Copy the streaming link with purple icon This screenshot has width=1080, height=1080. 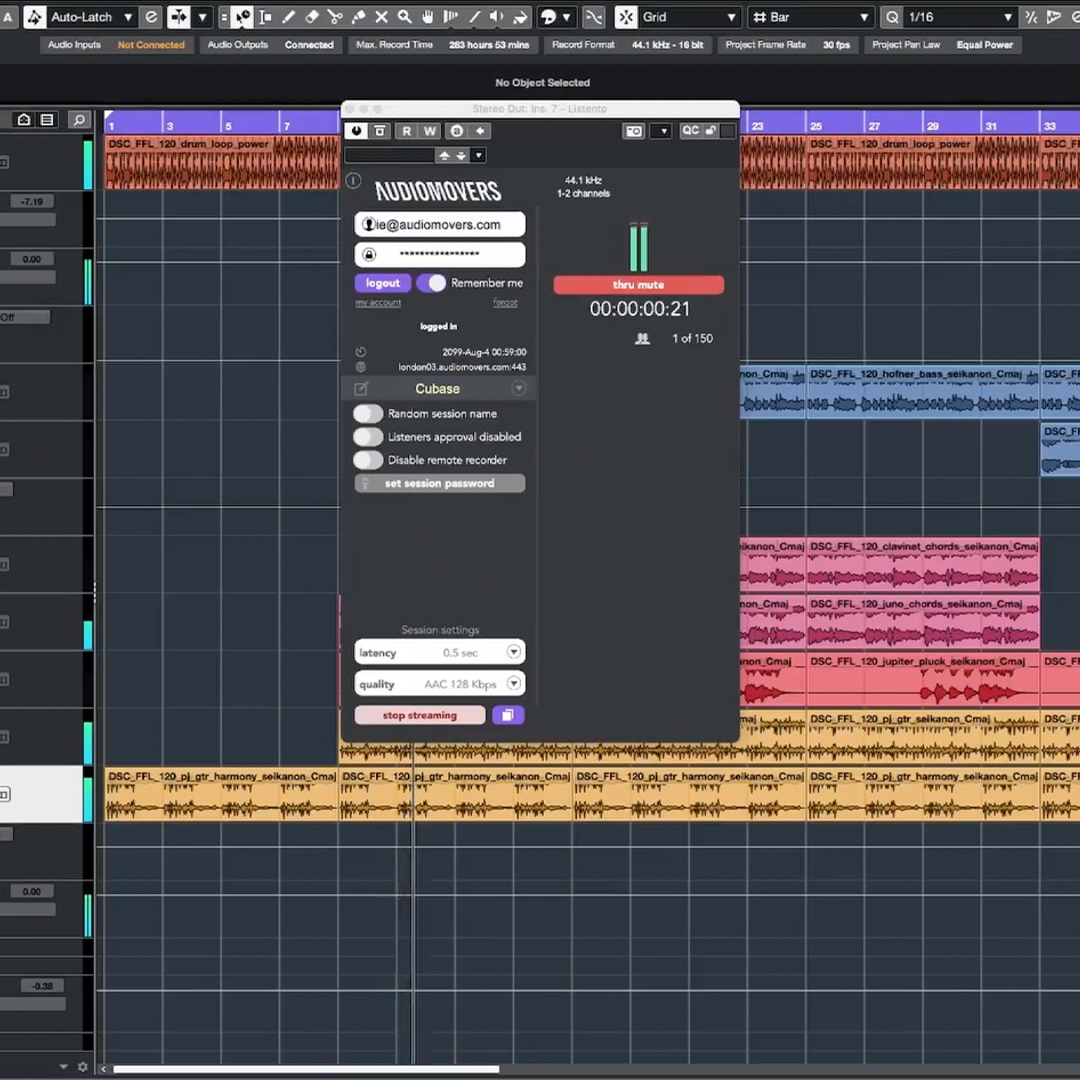pos(508,715)
